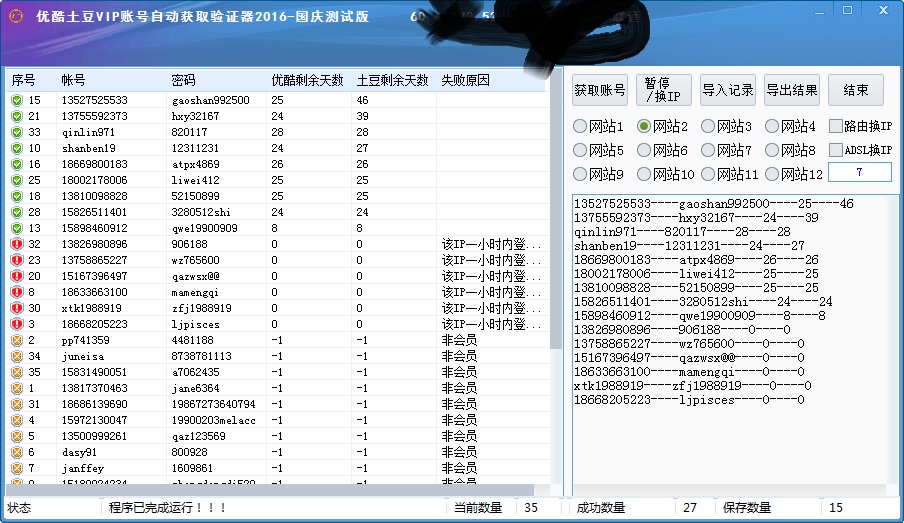Image resolution: width=904 pixels, height=523 pixels.
Task: Click the app logo icon in title bar
Action: pyautogui.click(x=16, y=16)
